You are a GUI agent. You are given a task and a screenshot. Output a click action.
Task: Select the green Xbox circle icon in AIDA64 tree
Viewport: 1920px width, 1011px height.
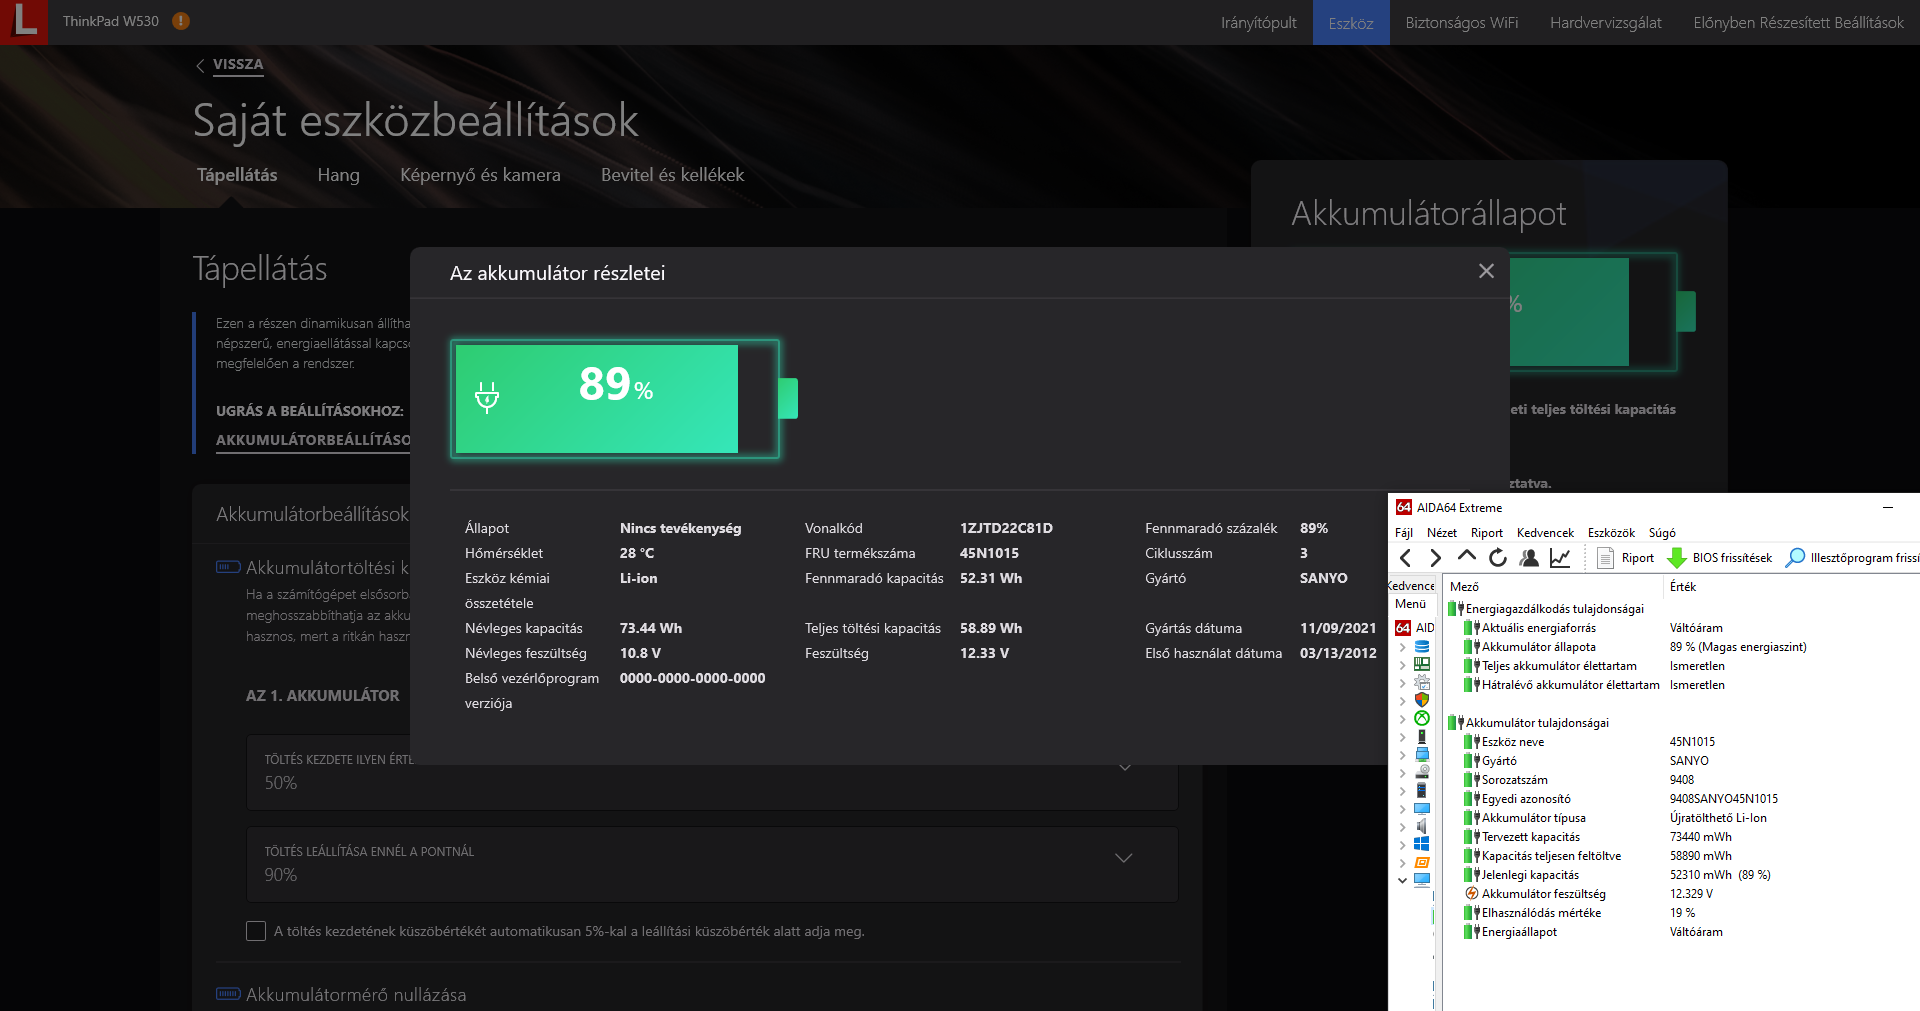(1422, 718)
